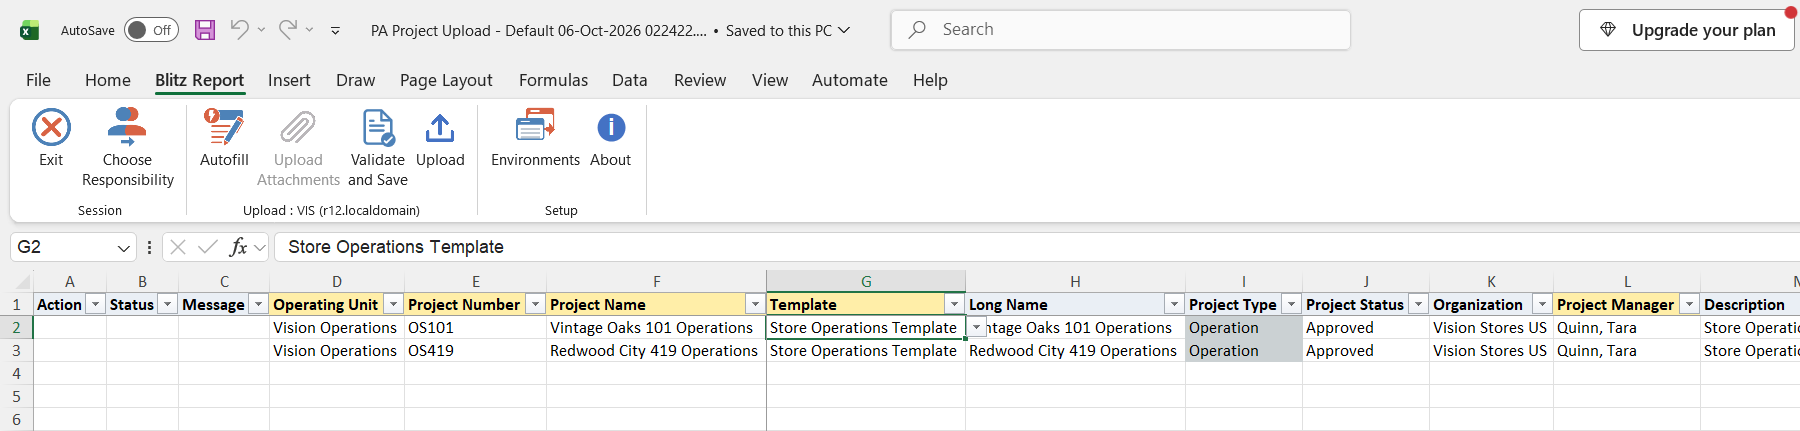The image size is (1800, 431).
Task: Open Project Type filter dropdown
Action: [x=1291, y=304]
